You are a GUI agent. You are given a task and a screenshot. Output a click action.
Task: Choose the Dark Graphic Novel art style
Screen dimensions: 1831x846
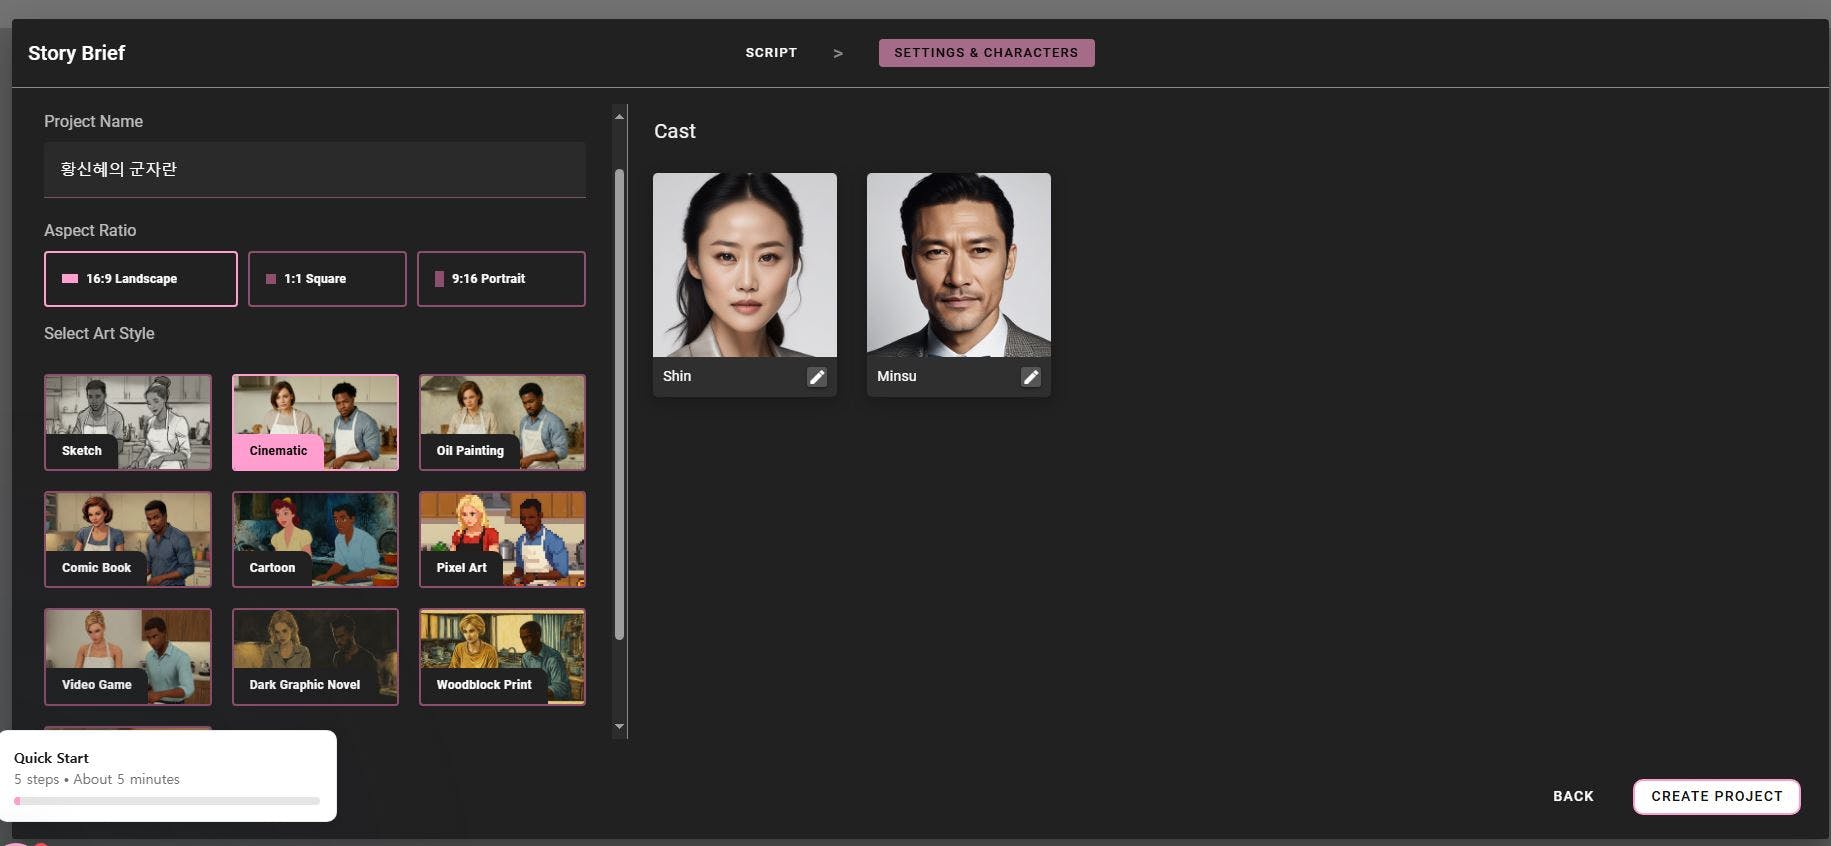click(315, 656)
